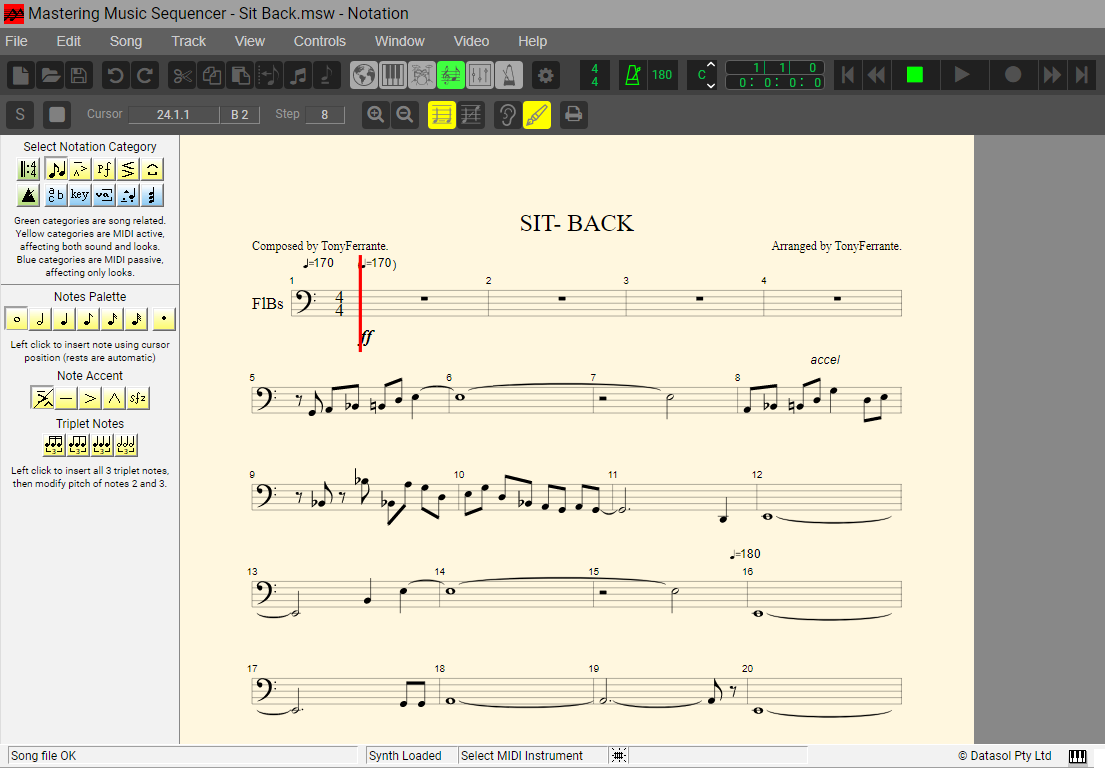
Task: Open the piano keyboard window
Action: tap(392, 75)
